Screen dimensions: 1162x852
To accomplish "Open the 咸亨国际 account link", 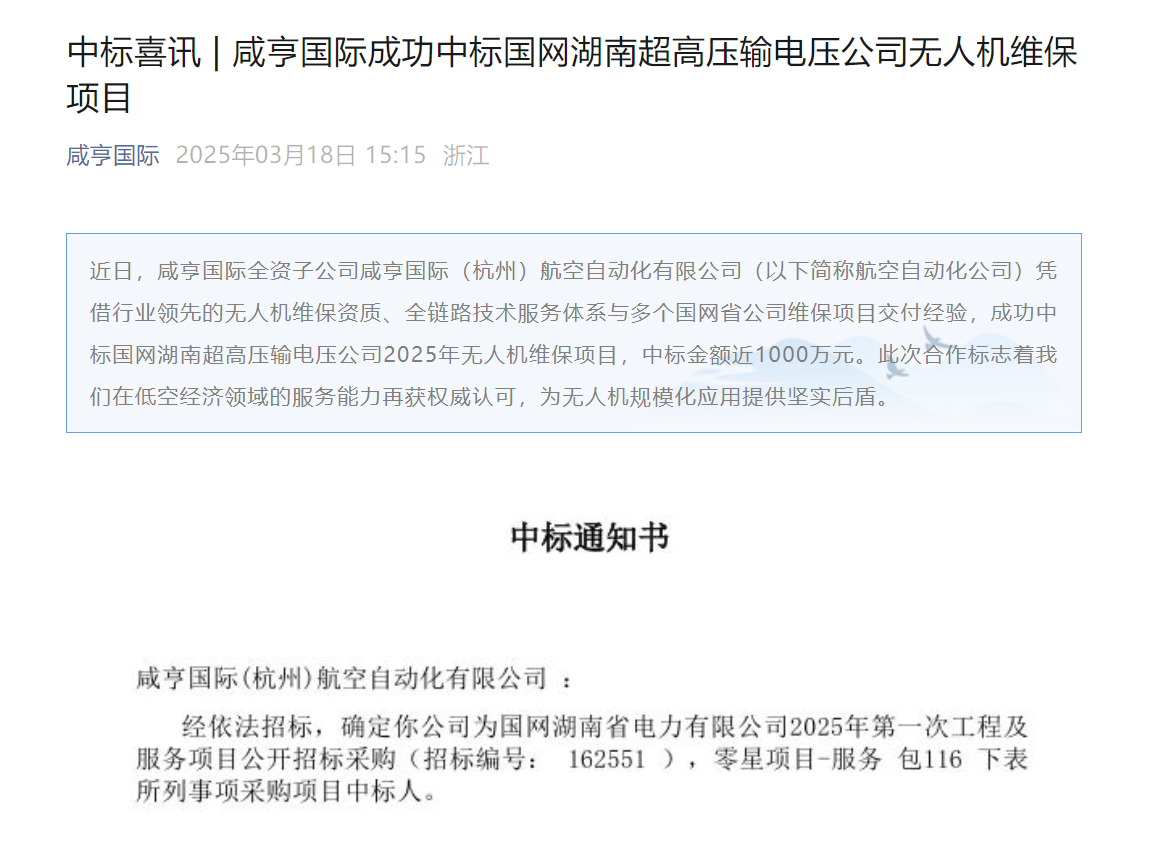I will pyautogui.click(x=113, y=156).
